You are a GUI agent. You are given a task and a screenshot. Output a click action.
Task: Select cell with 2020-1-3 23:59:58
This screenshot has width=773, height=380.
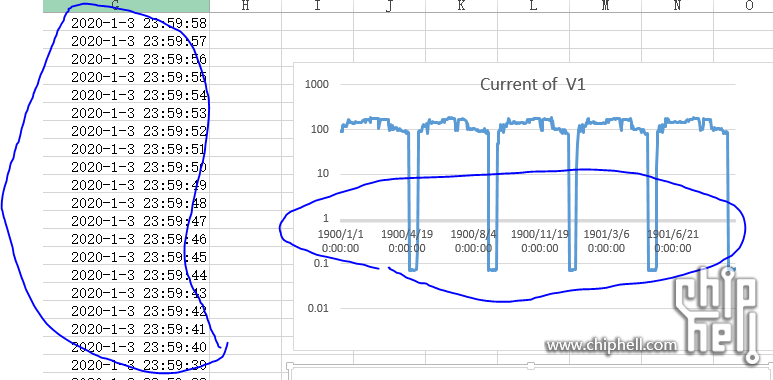126,23
